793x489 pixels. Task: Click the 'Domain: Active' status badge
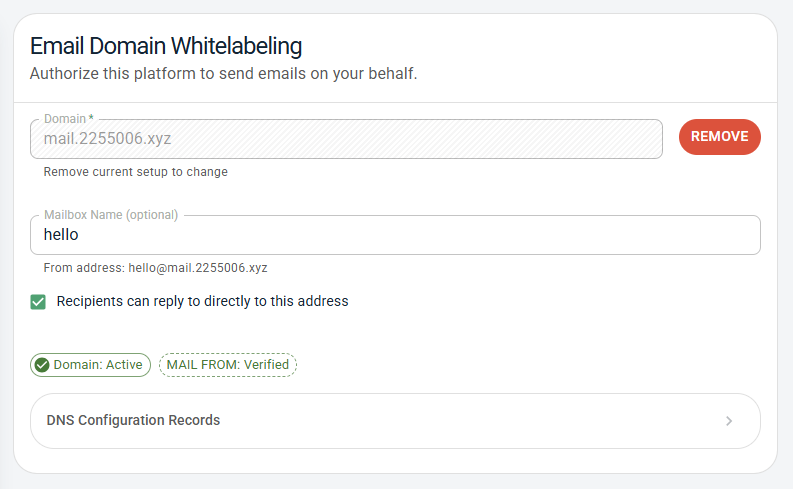coord(90,365)
